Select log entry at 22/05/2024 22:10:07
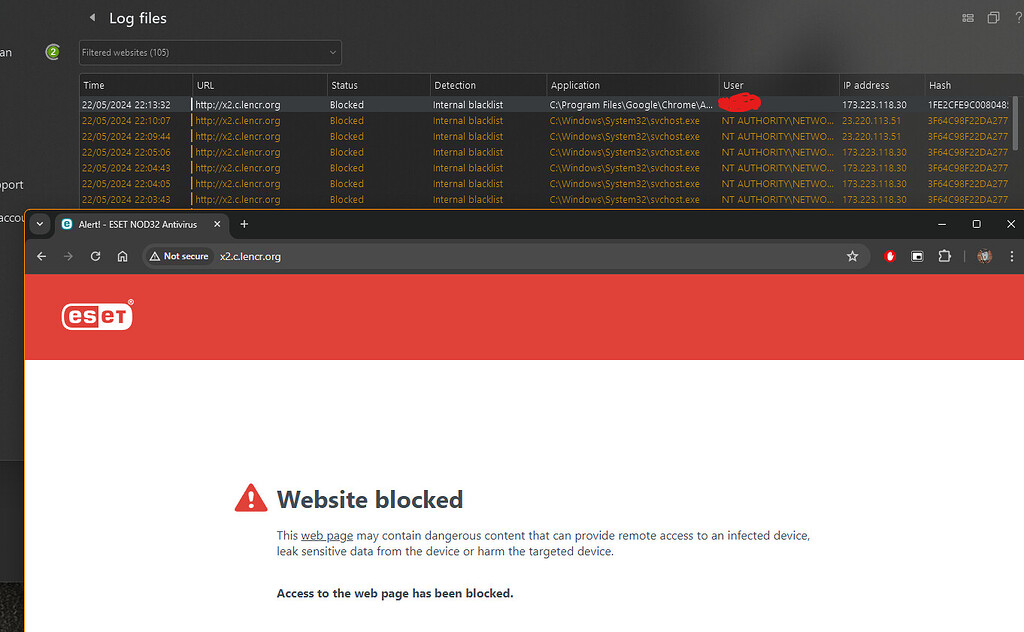 (545, 121)
